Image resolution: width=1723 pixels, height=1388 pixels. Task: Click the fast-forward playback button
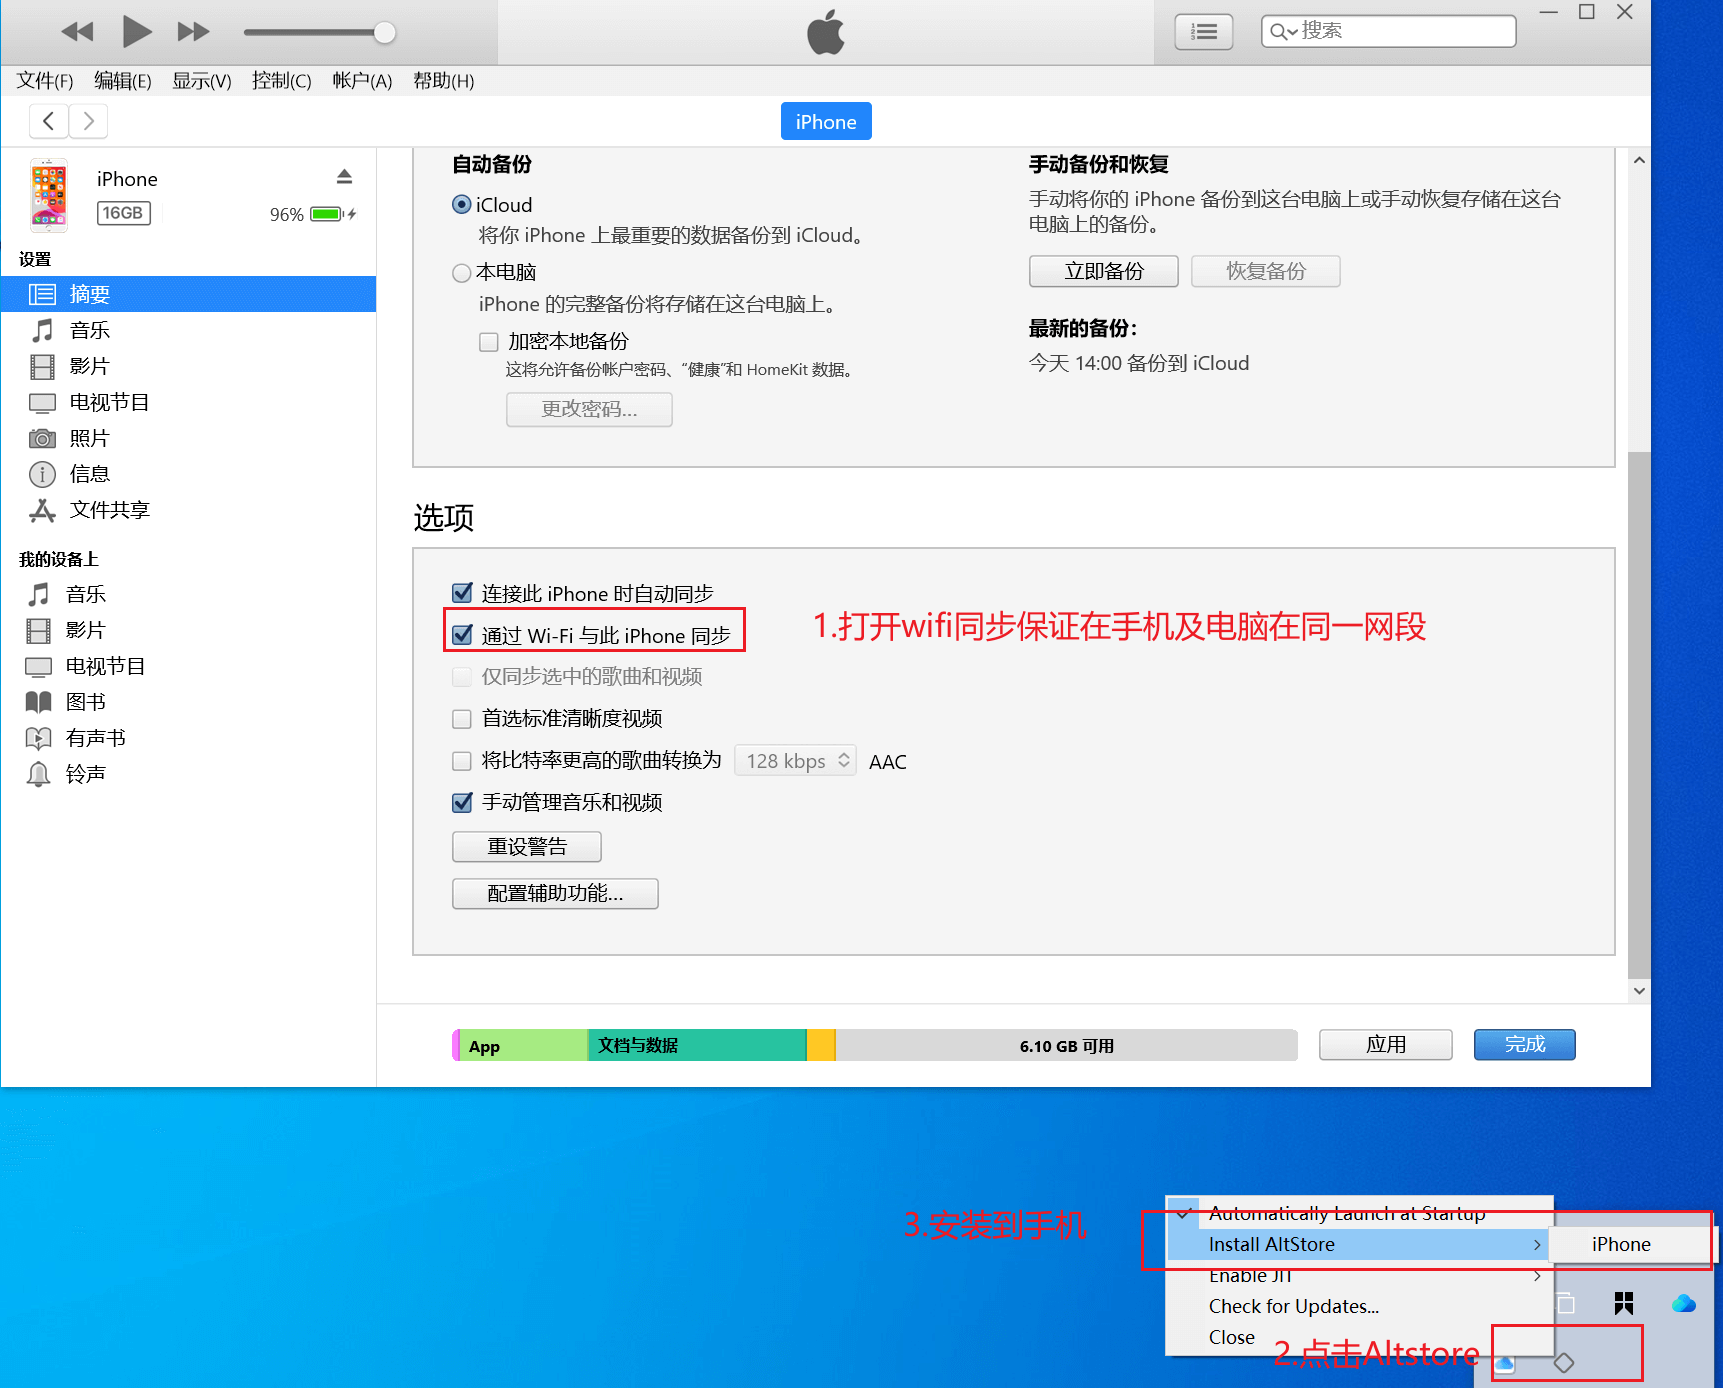click(193, 32)
